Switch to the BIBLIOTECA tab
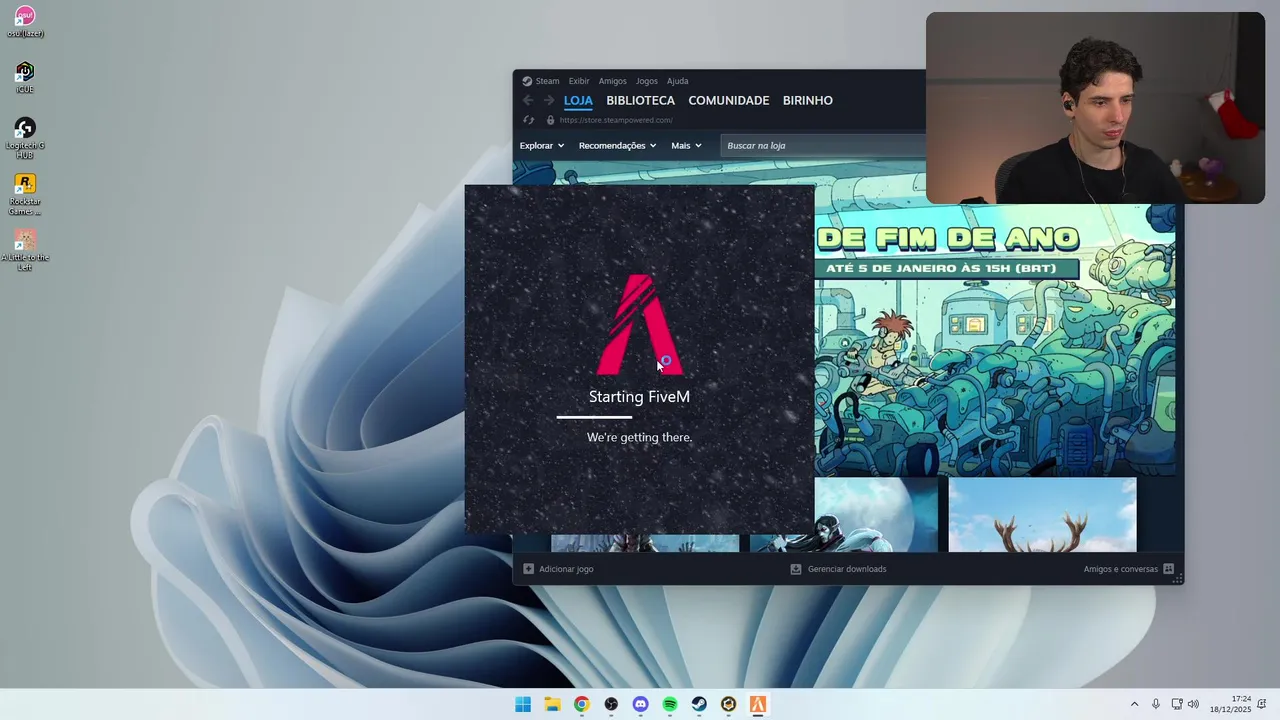Image resolution: width=1280 pixels, height=720 pixels. (x=640, y=100)
